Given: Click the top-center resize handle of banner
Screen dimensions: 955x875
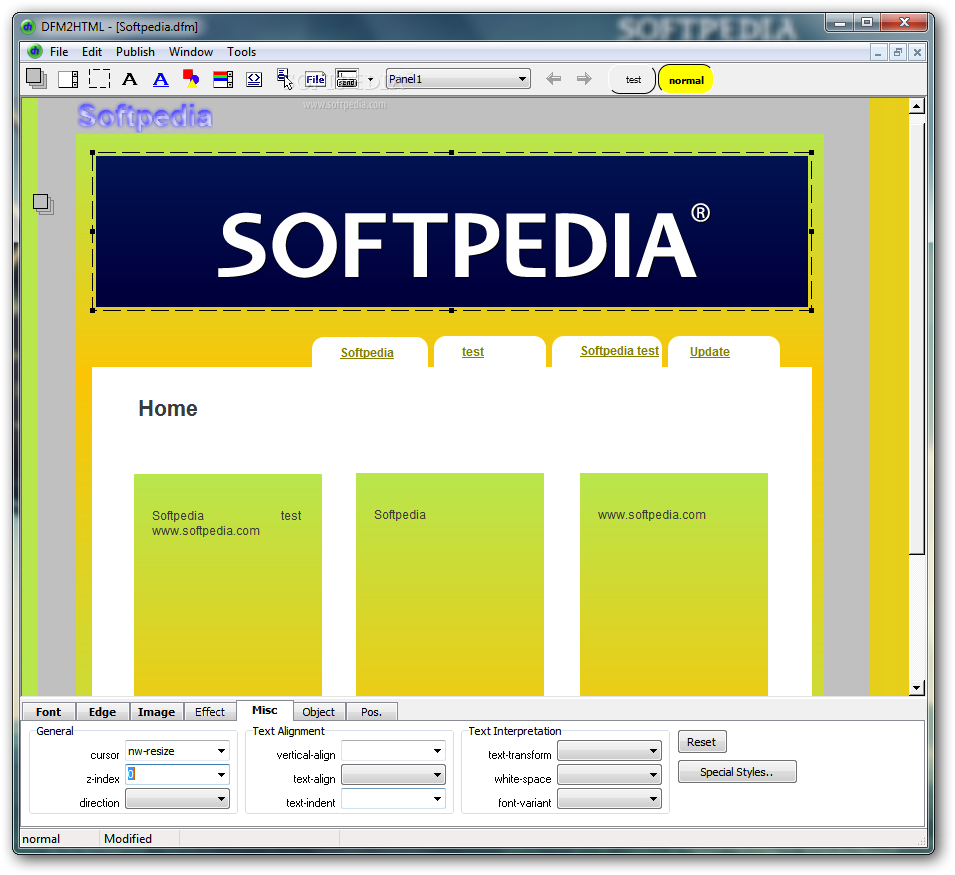Looking at the screenshot, I should 451,153.
